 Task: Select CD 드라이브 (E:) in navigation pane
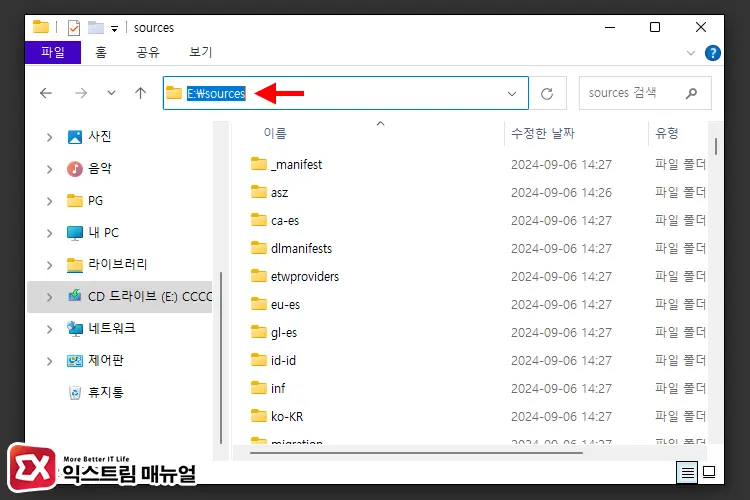pyautogui.click(x=120, y=297)
